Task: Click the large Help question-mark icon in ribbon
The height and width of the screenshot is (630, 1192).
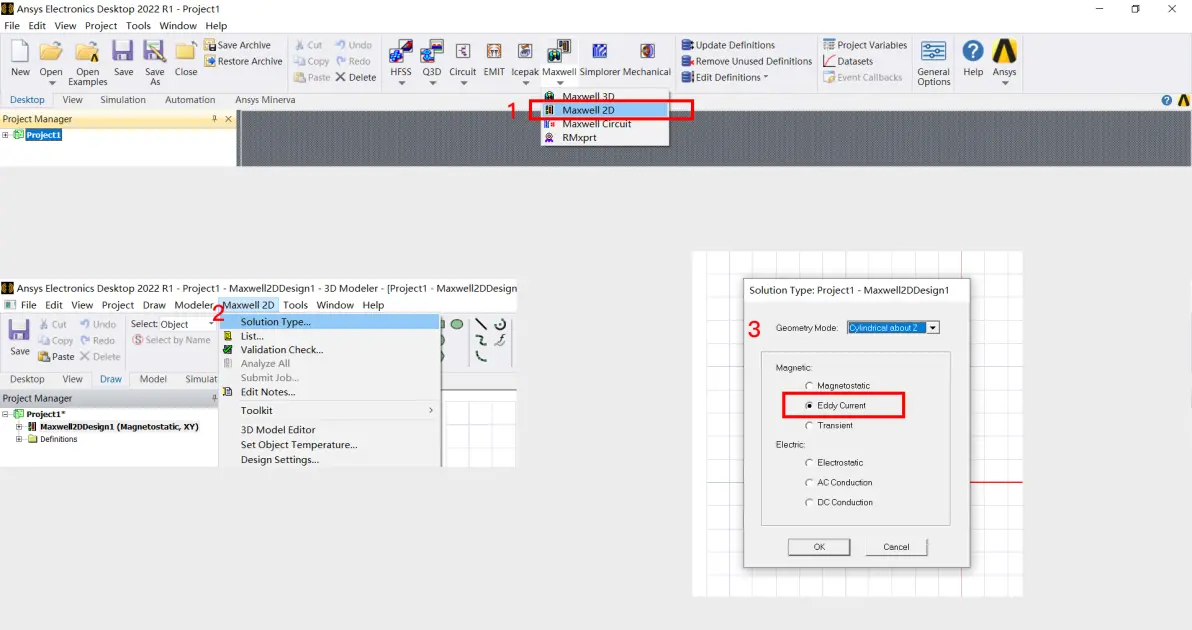Action: (973, 58)
